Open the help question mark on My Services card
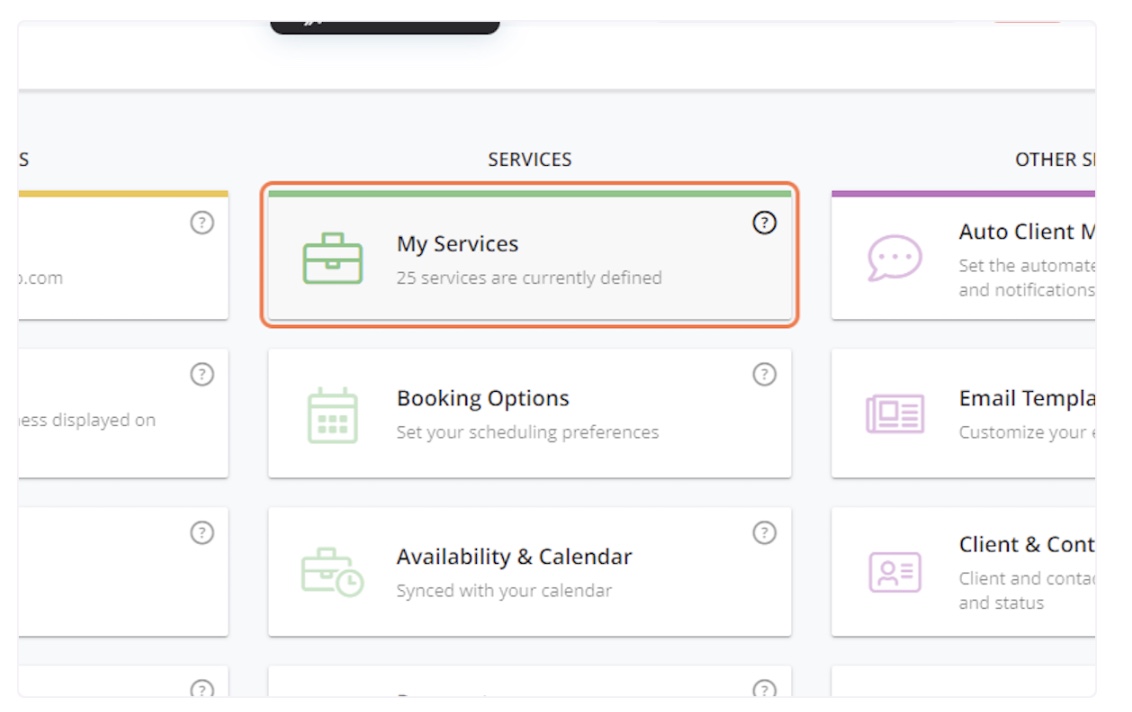This screenshot has height=712, width=1132. click(764, 224)
